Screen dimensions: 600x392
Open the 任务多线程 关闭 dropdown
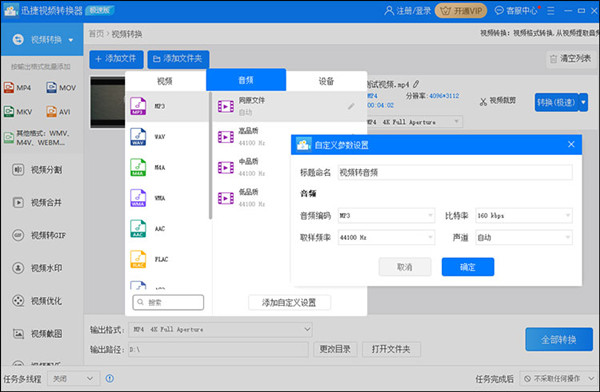pyautogui.click(x=73, y=379)
